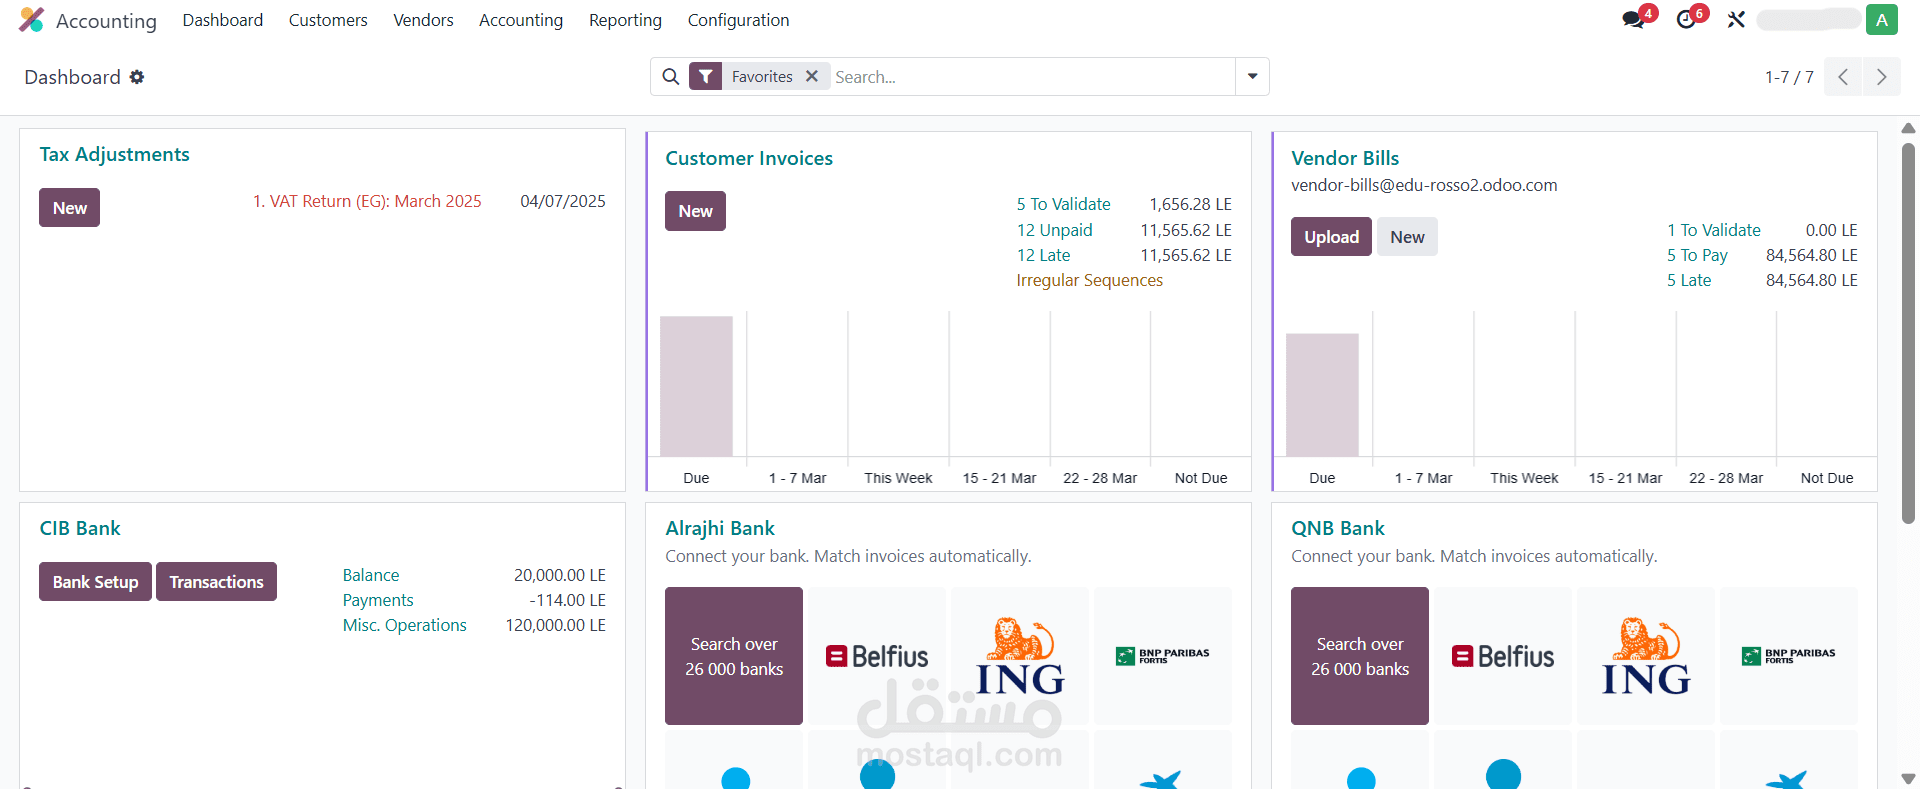1920x789 pixels.
Task: Open the activities clock icon
Action: pos(1687,20)
